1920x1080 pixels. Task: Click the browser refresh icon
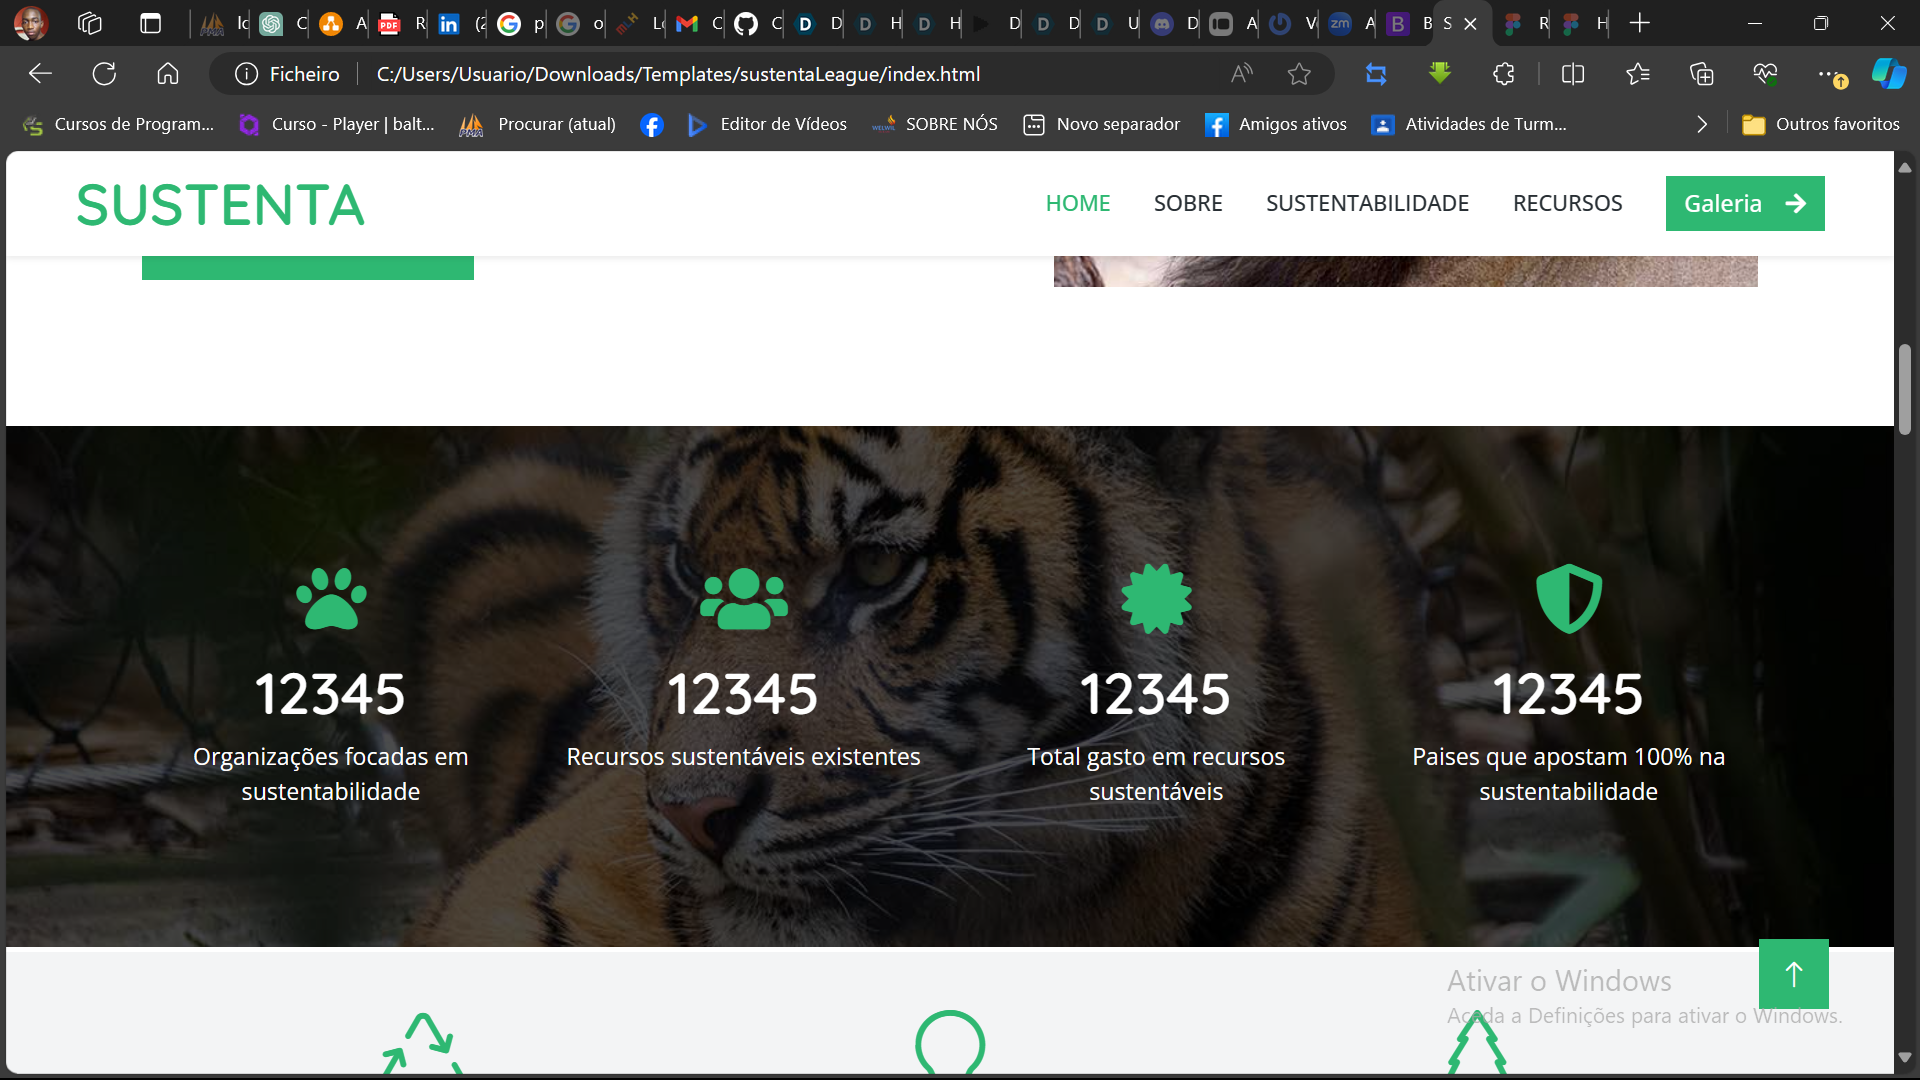point(104,74)
